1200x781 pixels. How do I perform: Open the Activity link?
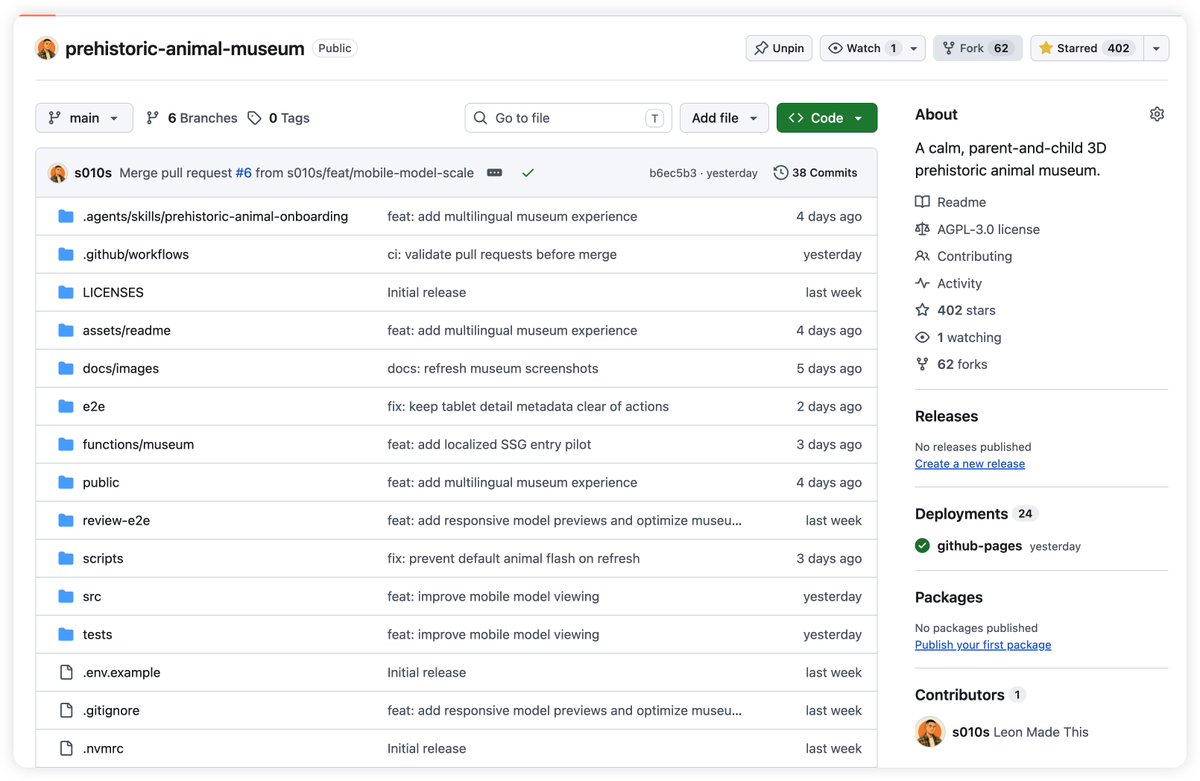[948, 283]
